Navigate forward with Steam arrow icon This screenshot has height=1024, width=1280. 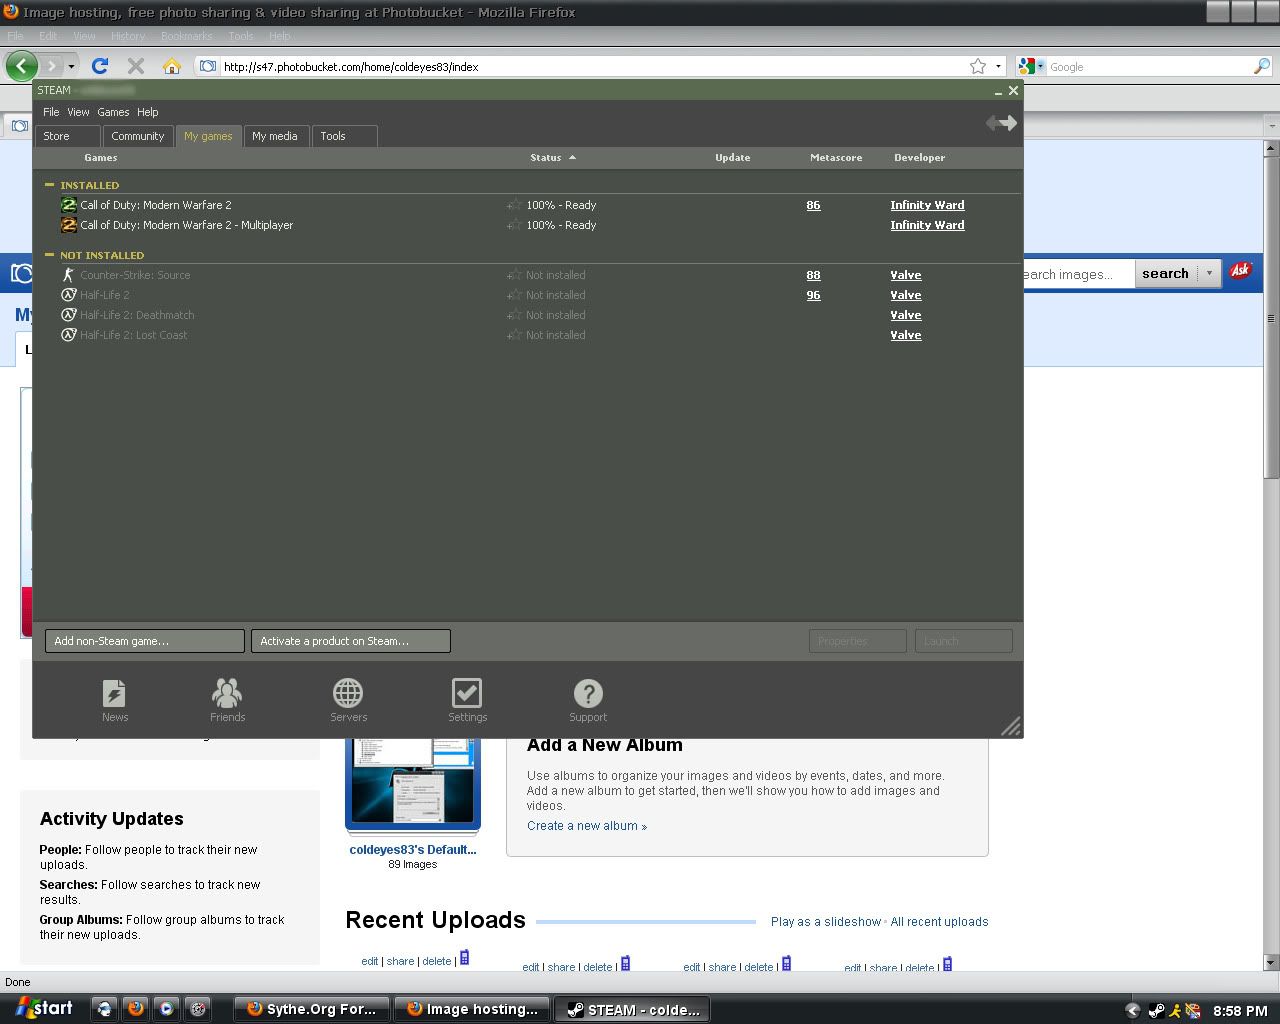1008,122
